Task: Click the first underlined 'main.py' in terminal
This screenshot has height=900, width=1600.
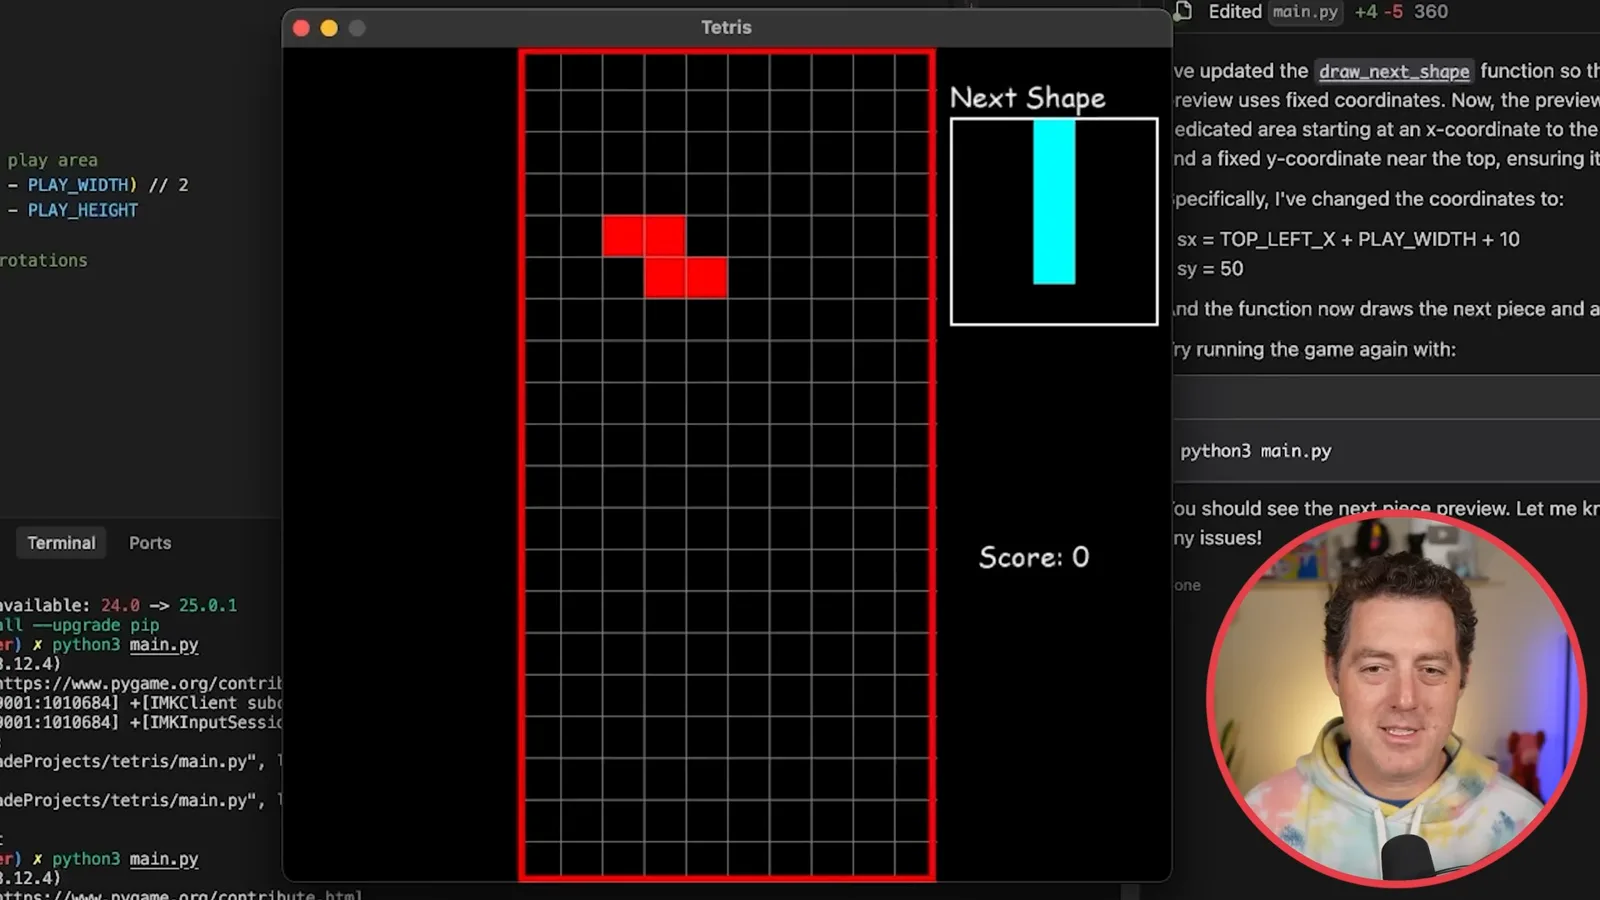Action: pos(164,645)
